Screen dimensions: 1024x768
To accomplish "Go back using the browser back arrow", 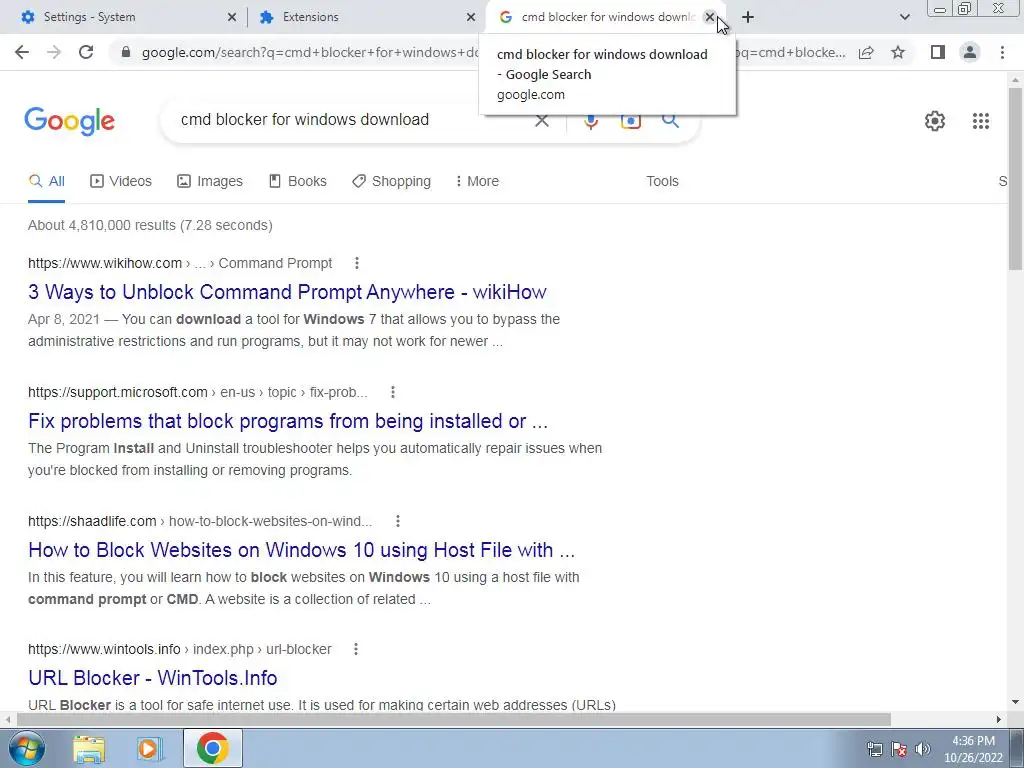I will 22,52.
